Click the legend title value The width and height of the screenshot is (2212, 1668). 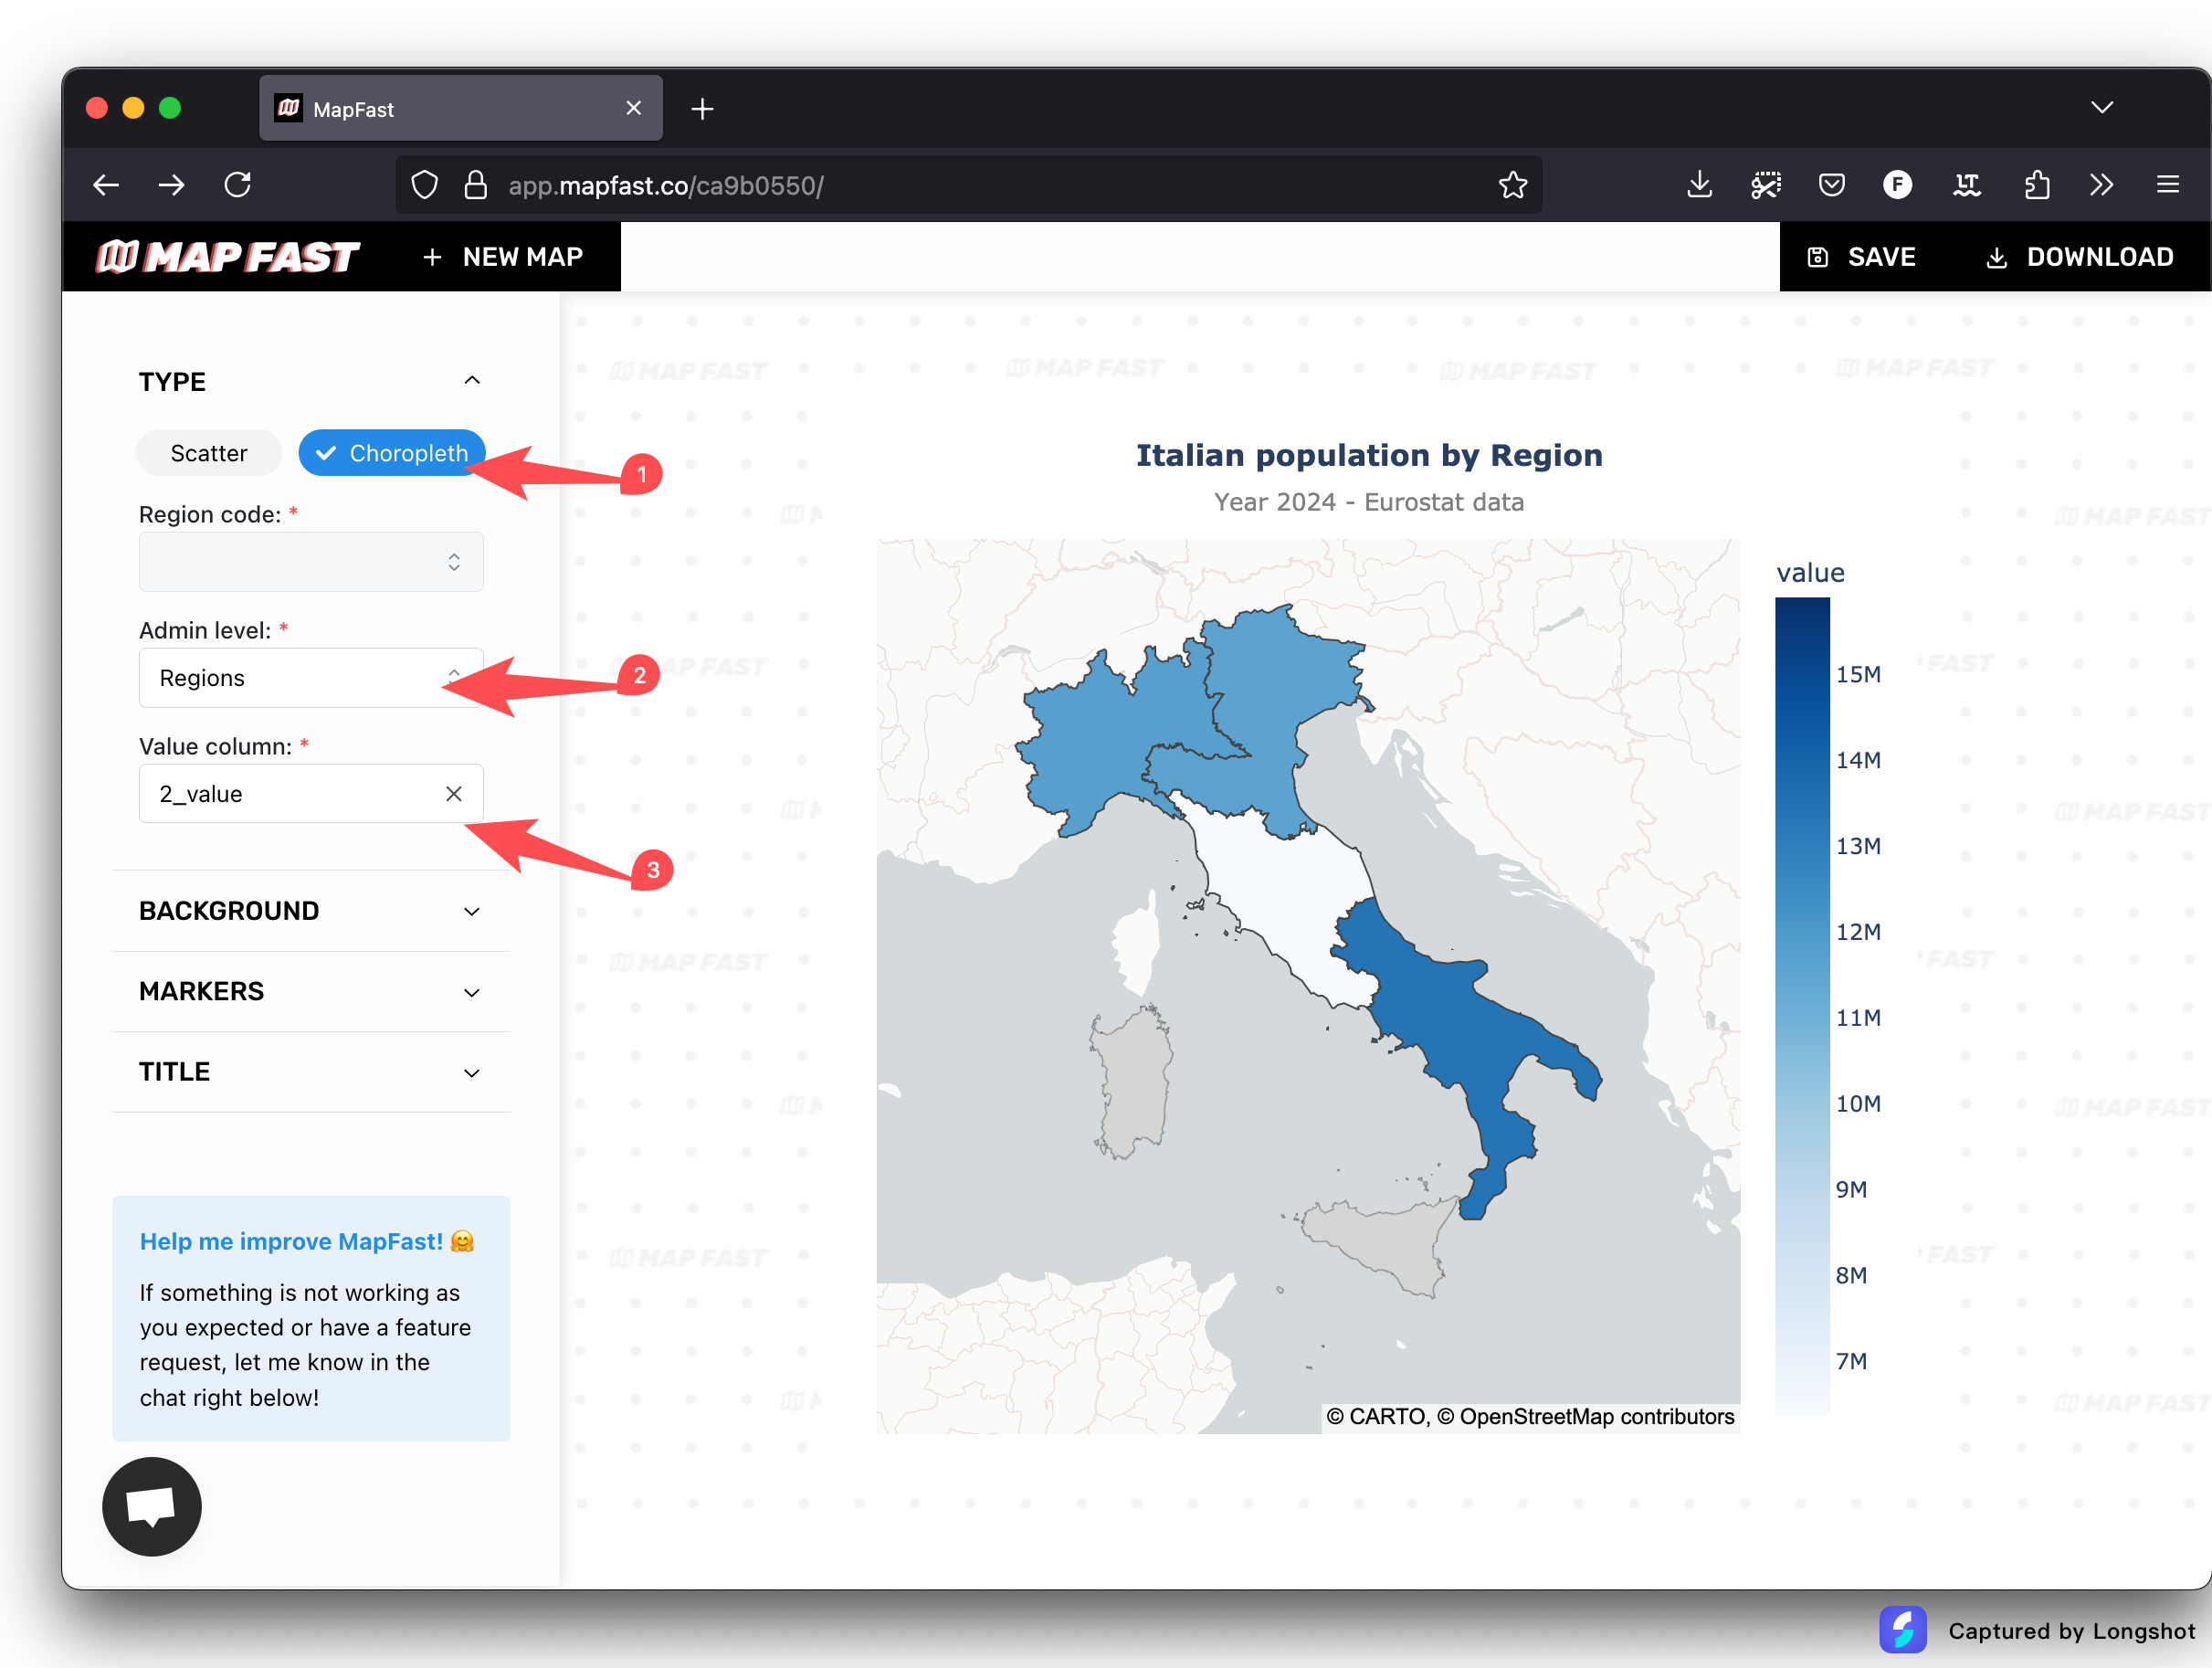click(1810, 573)
